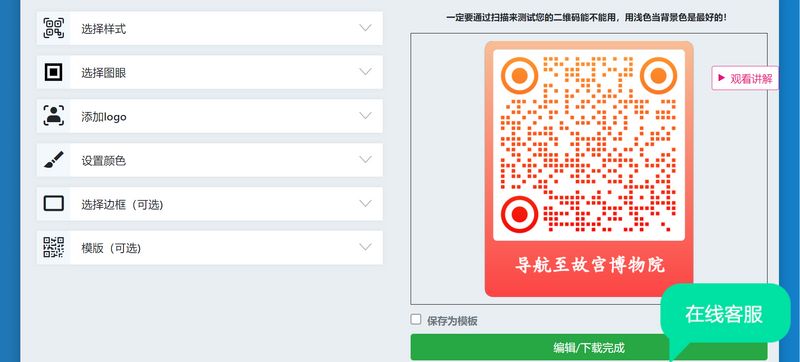Click the square eye icon beside 选择图眼
Viewport: 800px width, 362px height.
54,72
